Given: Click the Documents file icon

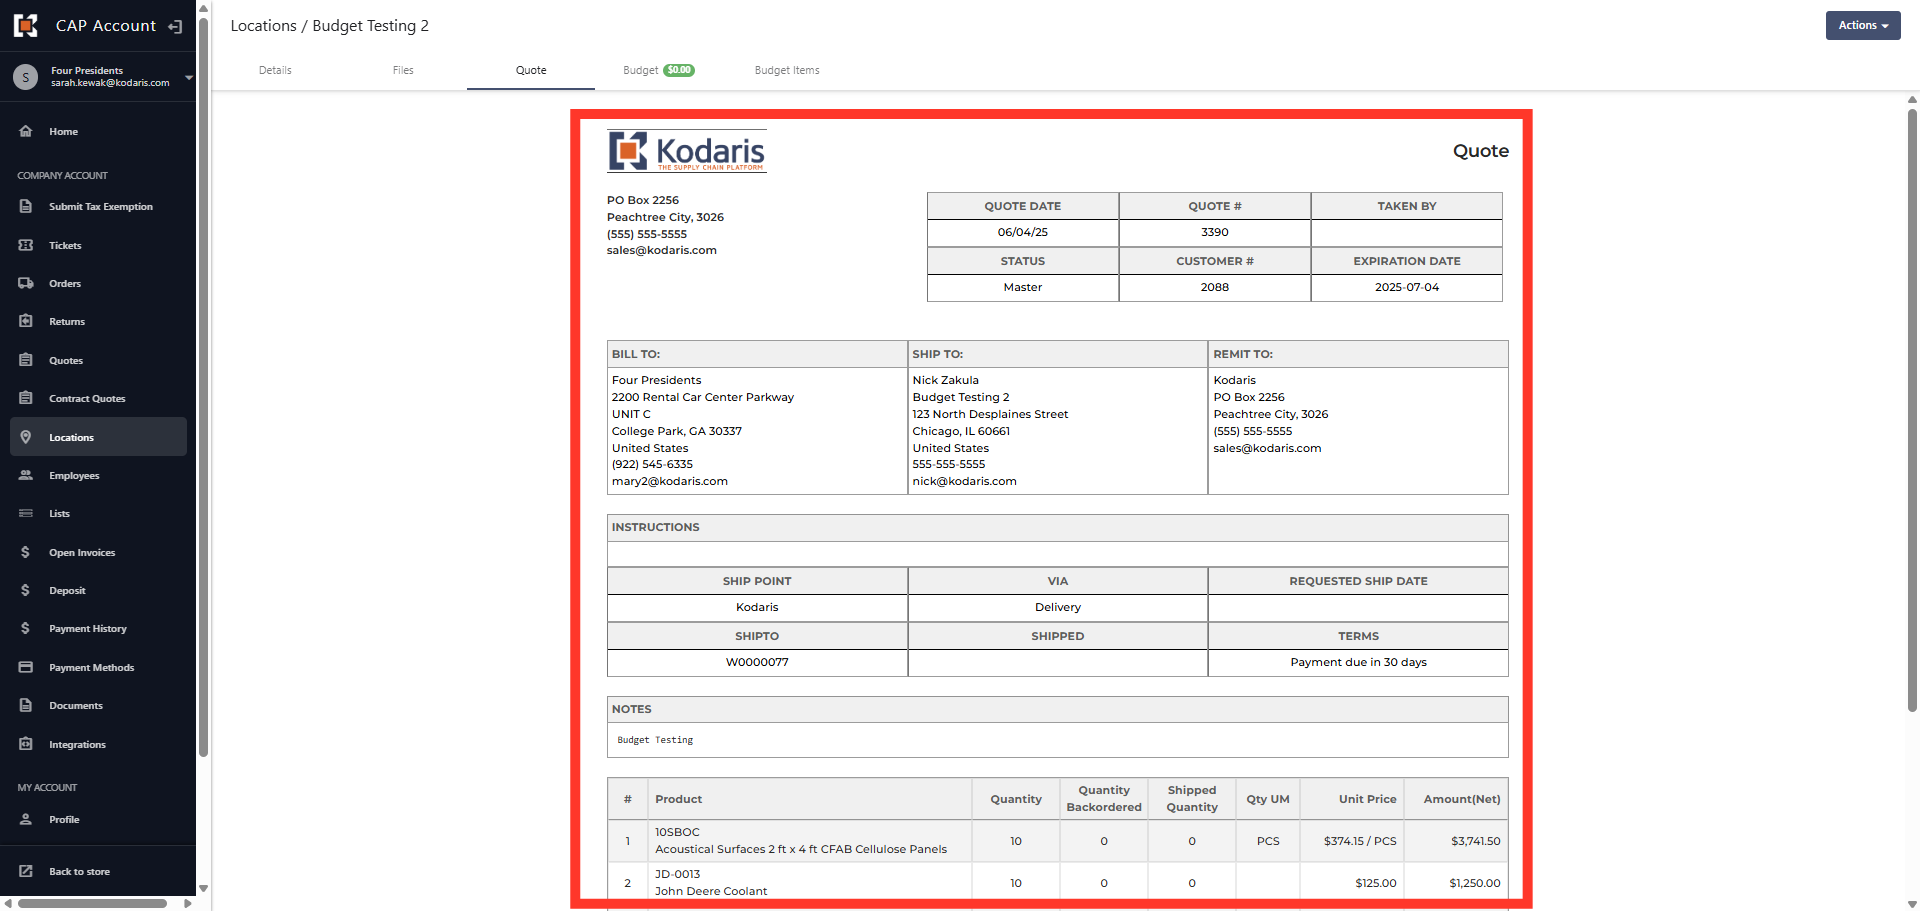Looking at the screenshot, I should pyautogui.click(x=26, y=705).
